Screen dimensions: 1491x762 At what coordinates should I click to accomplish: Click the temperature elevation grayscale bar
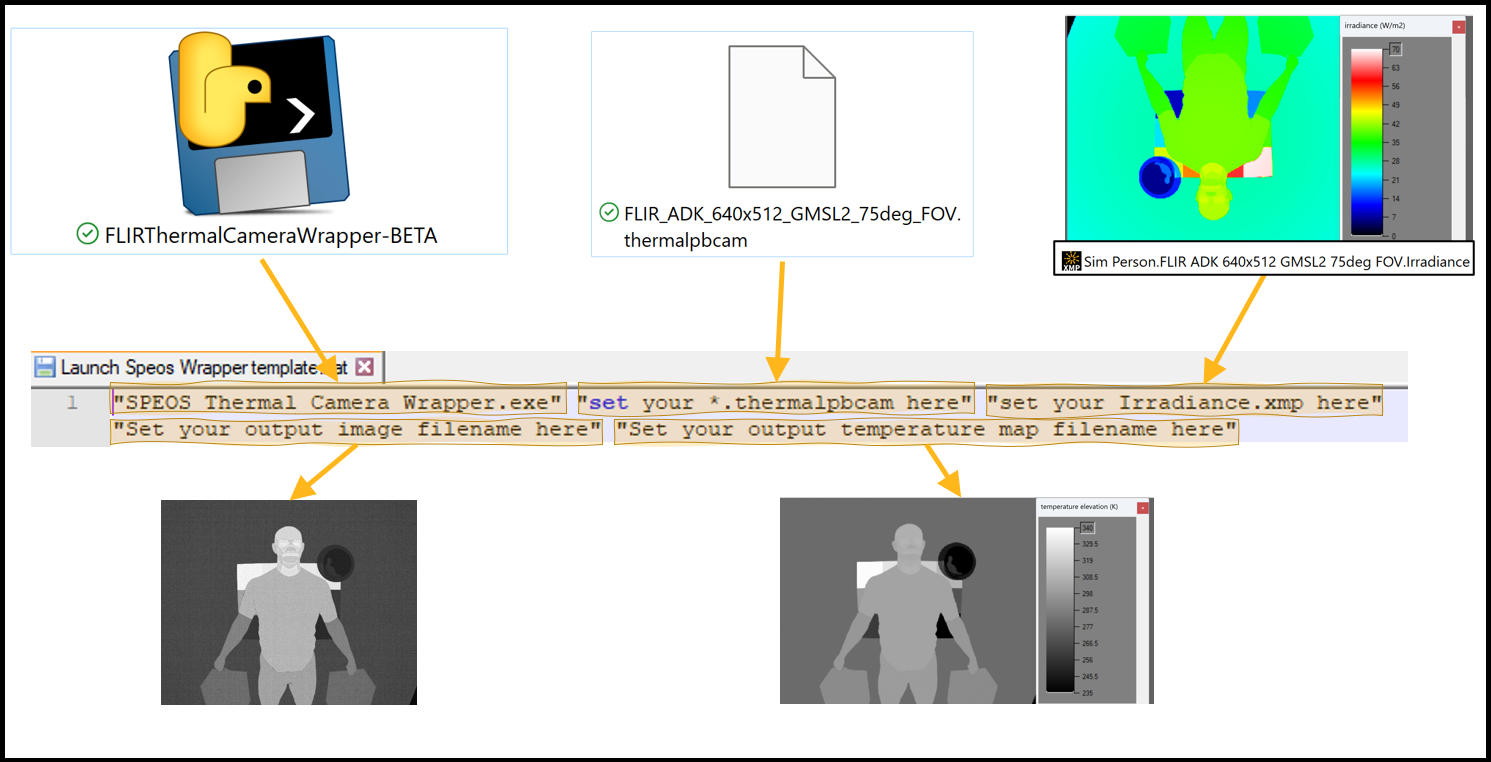tap(1059, 609)
